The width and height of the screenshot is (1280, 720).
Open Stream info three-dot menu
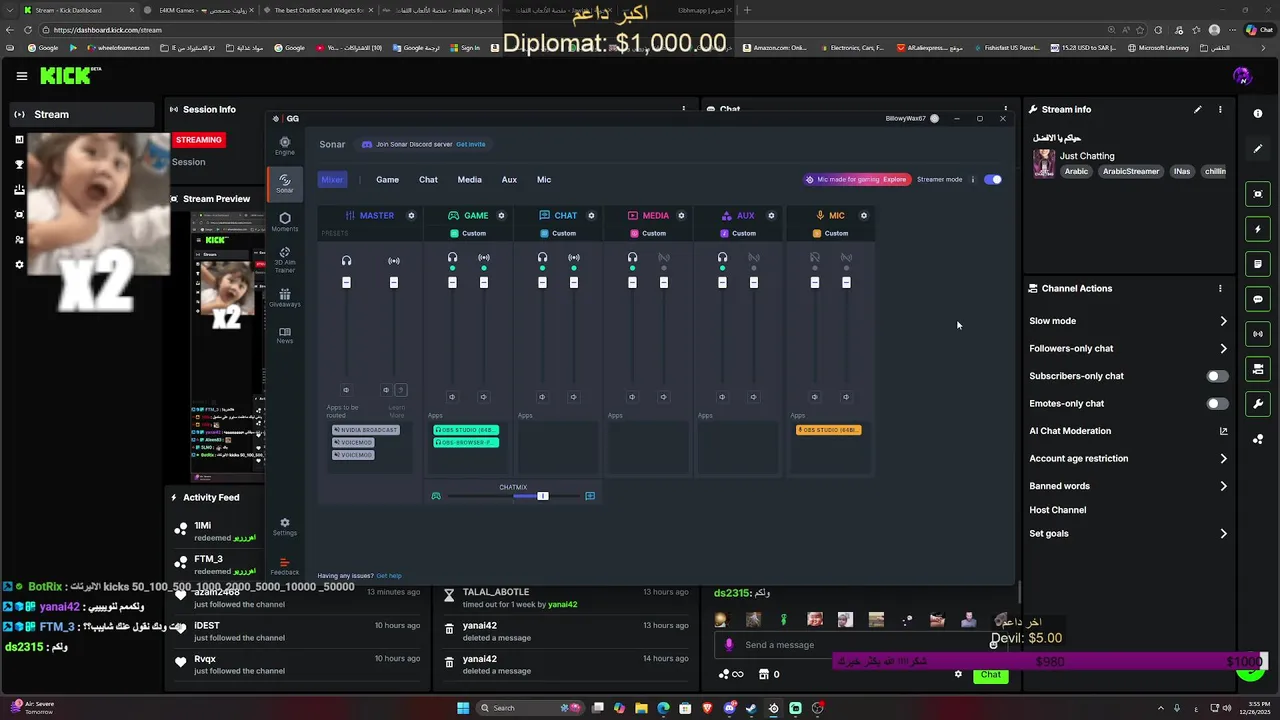1220,109
